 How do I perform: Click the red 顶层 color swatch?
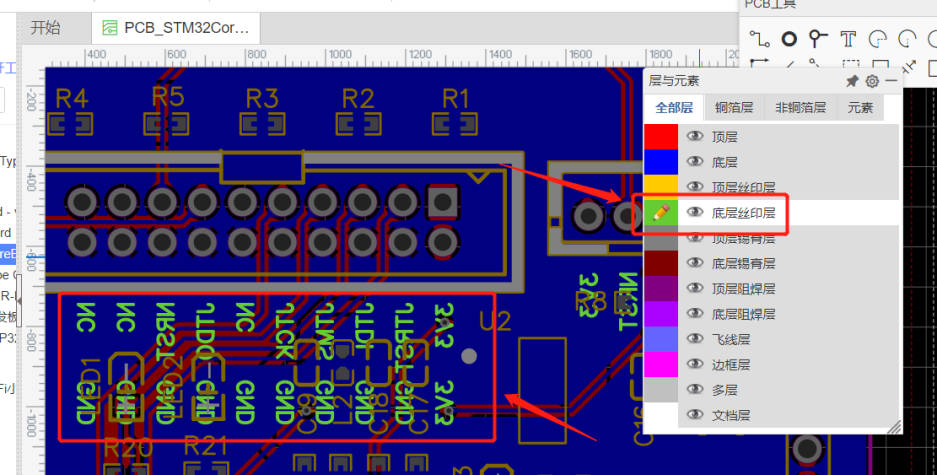pos(660,136)
